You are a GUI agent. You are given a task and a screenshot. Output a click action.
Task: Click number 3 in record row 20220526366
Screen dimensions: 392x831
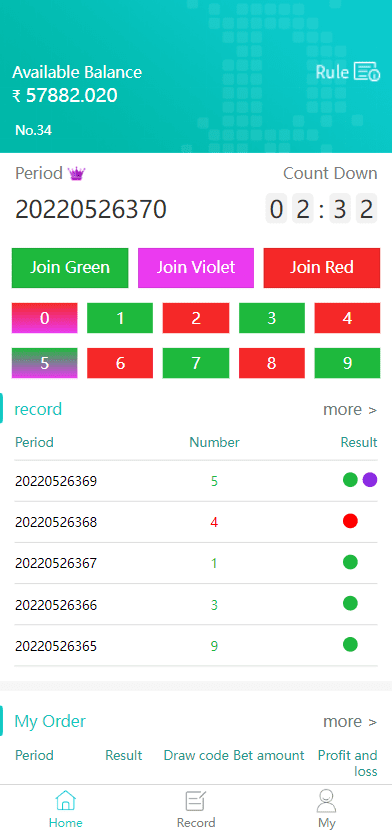click(214, 605)
